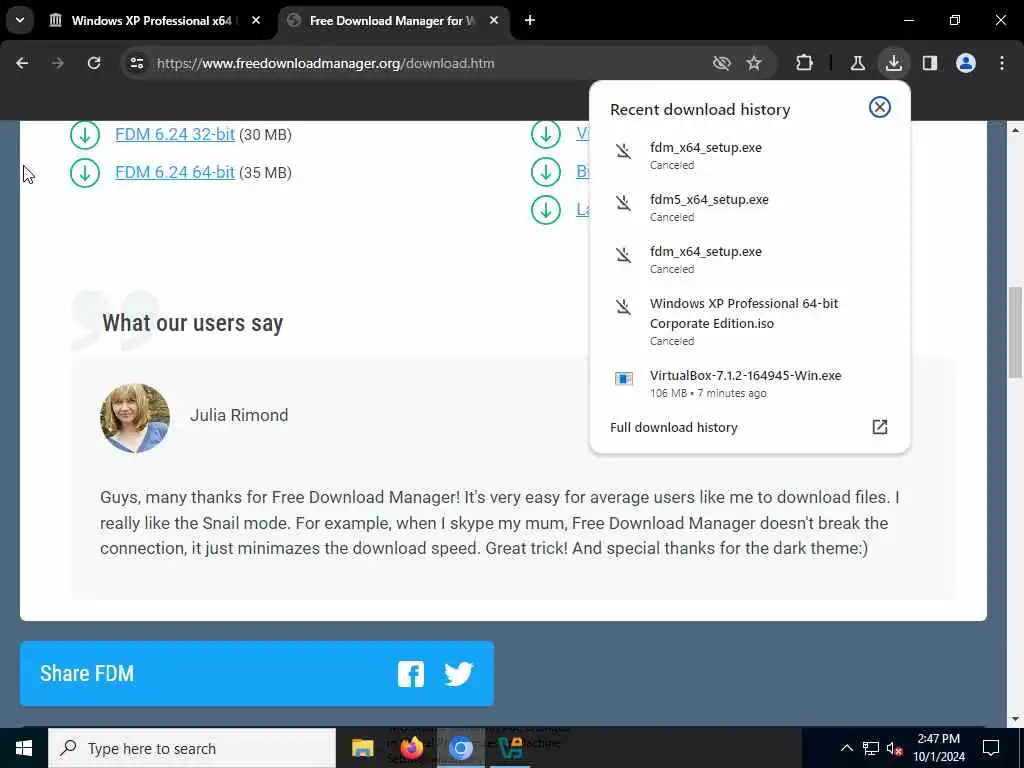1024x768 pixels.
Task: Open Firefox from the taskbar
Action: (x=411, y=748)
